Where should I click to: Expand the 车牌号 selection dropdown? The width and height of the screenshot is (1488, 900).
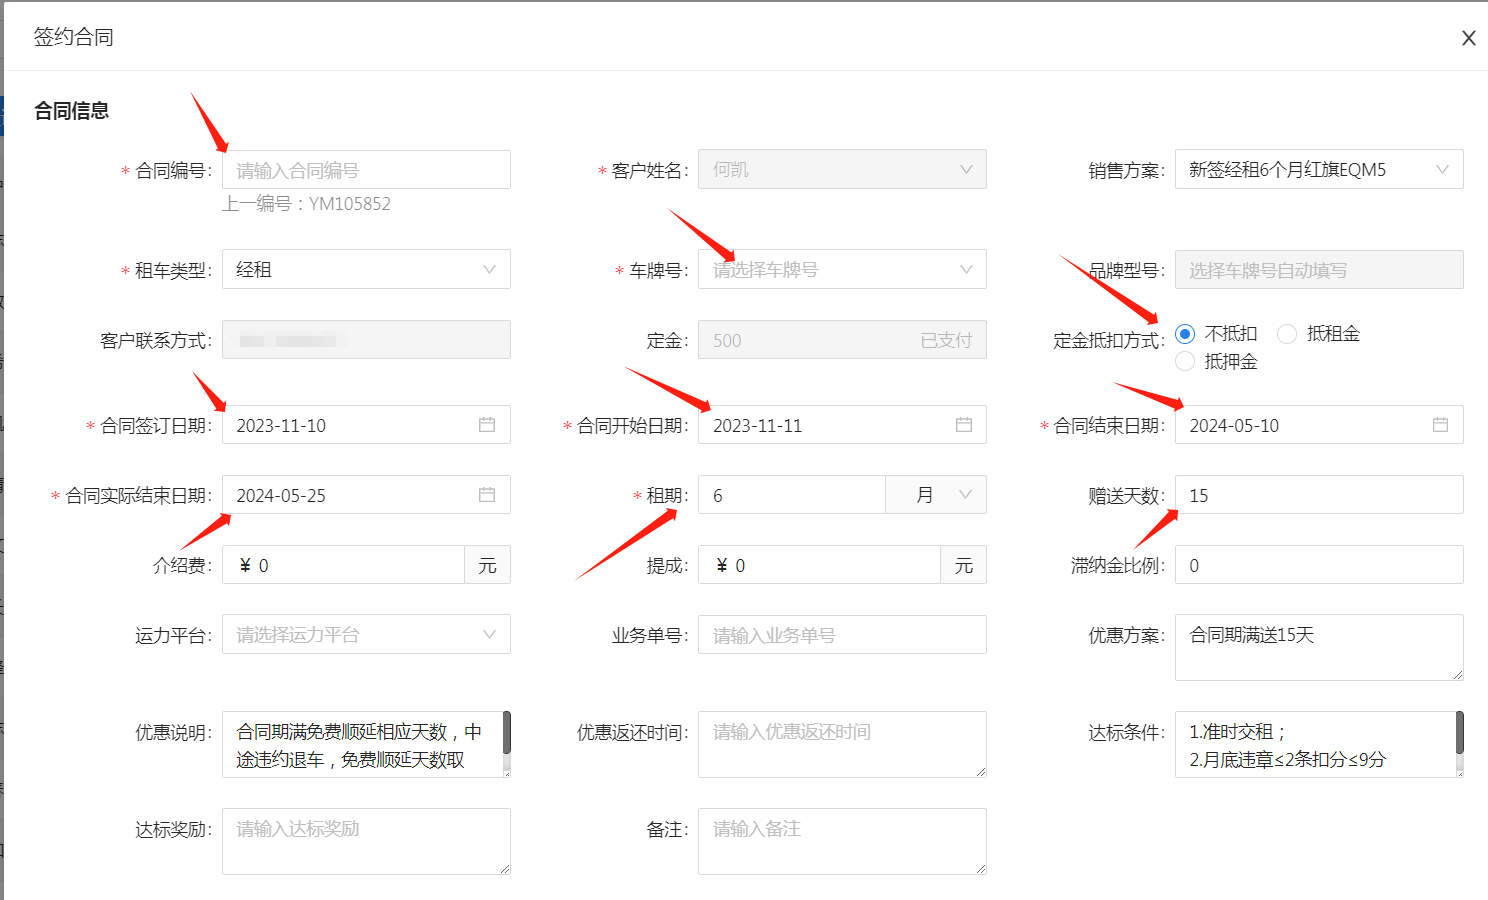(x=842, y=270)
